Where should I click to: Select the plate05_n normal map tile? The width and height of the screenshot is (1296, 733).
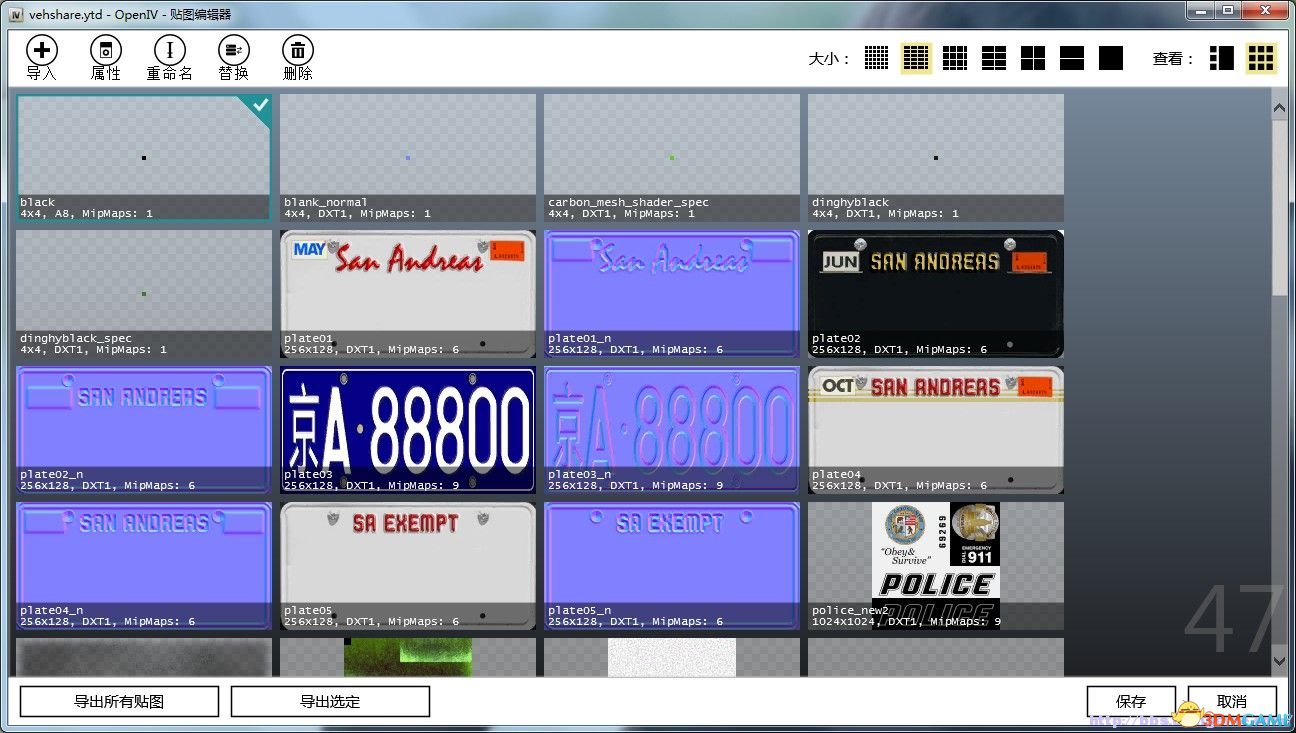click(x=672, y=566)
